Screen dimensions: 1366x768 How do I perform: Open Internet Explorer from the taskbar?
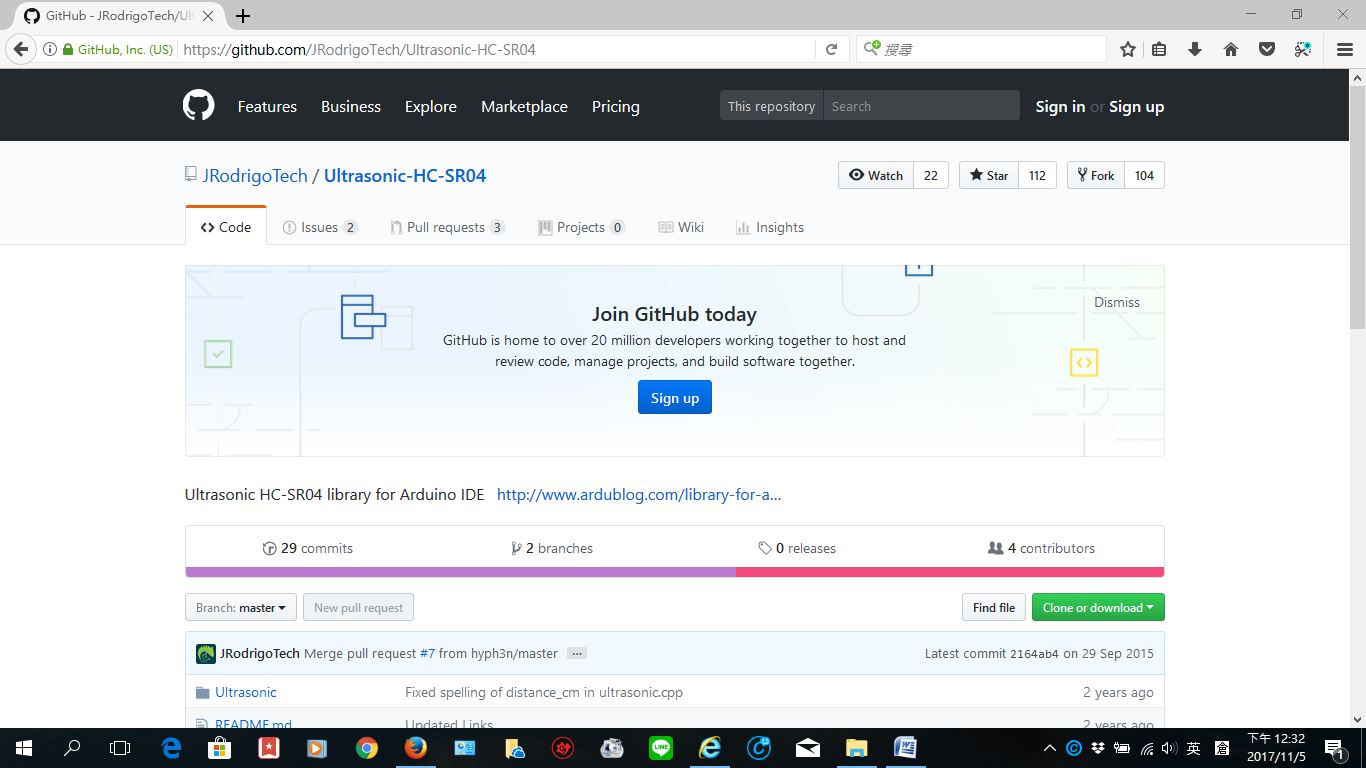(709, 748)
